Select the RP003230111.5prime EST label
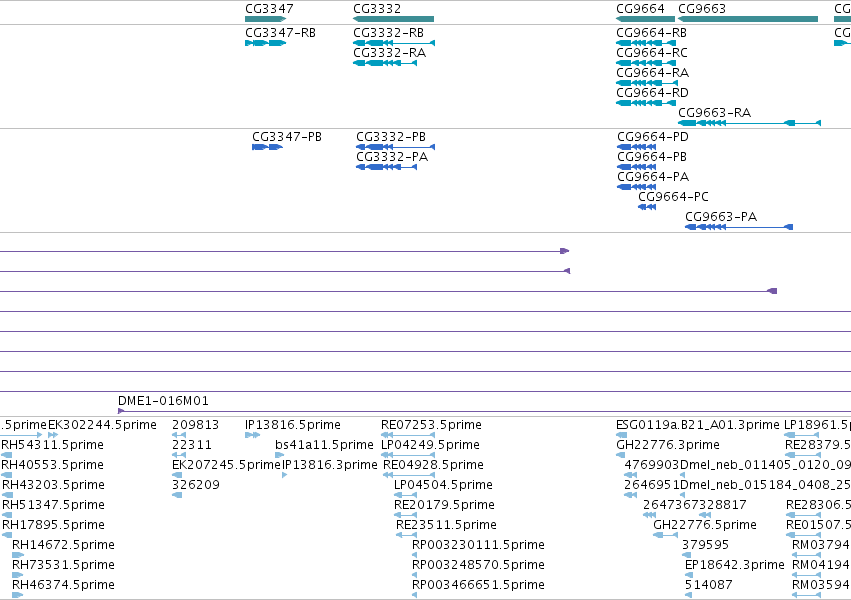 [478, 545]
